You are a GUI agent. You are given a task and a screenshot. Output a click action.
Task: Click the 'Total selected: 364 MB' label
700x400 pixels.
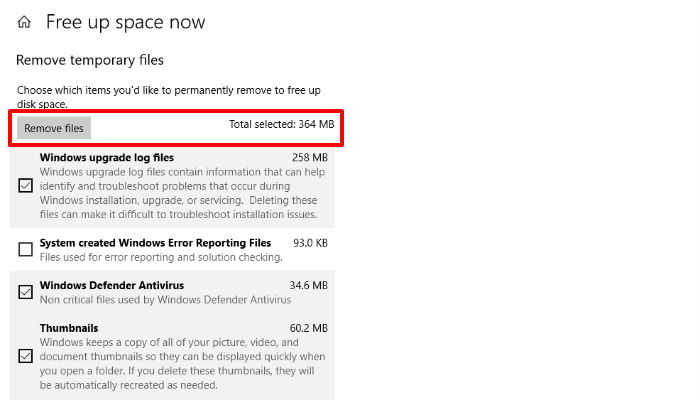(x=281, y=124)
